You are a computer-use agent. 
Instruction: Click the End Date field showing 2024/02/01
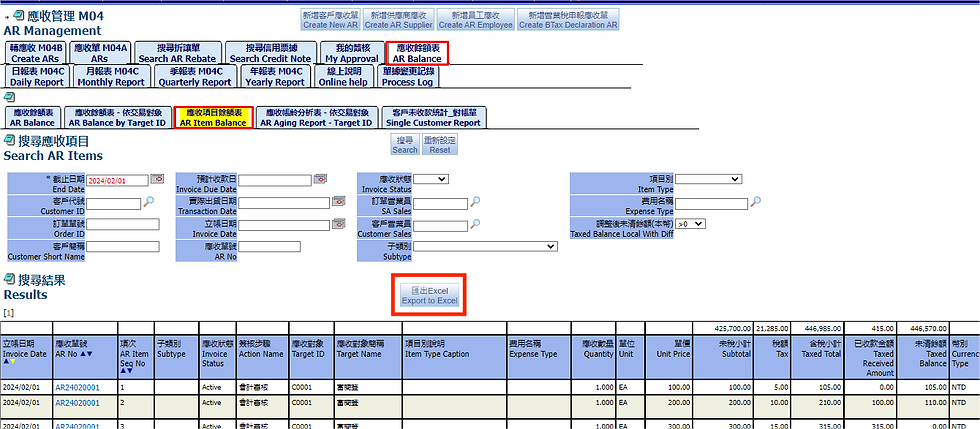point(118,180)
